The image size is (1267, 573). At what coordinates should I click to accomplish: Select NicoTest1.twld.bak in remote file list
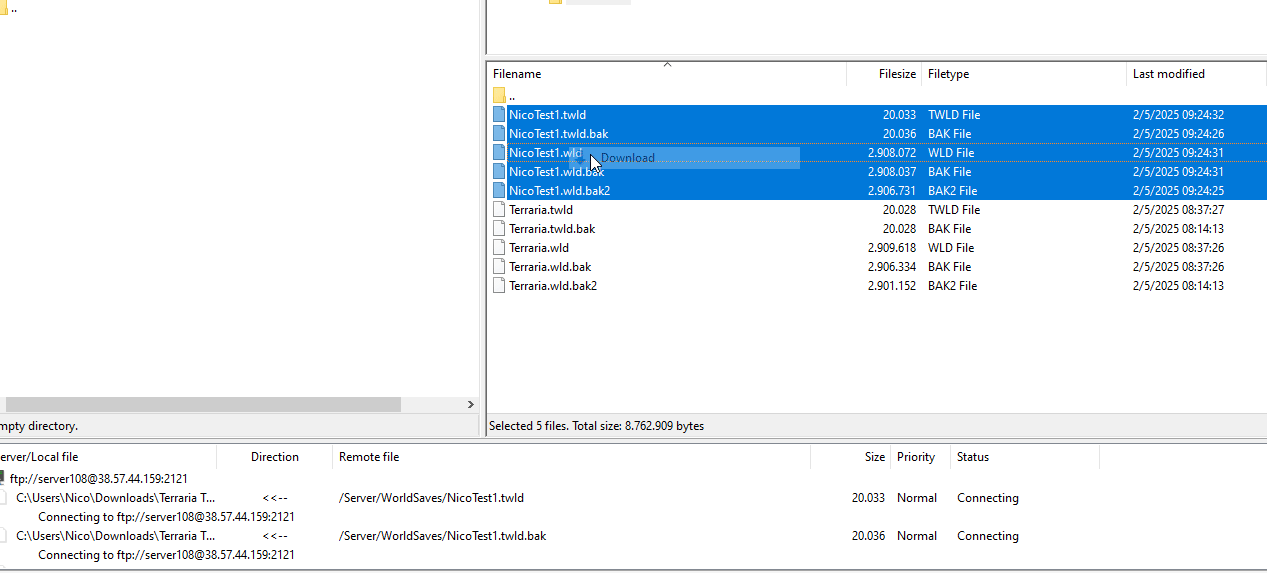tap(558, 134)
